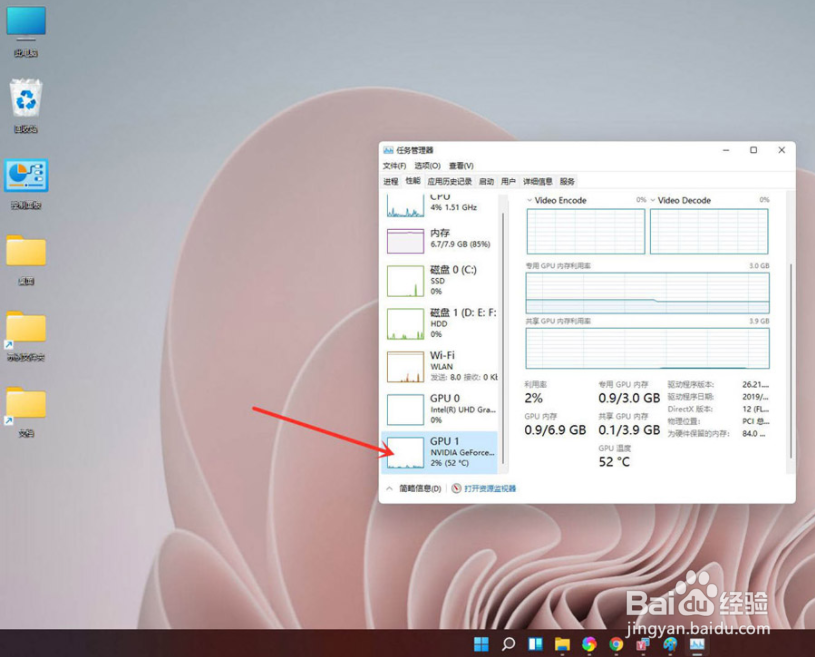
Task: Open This PC desktop icon
Action: click(x=26, y=32)
